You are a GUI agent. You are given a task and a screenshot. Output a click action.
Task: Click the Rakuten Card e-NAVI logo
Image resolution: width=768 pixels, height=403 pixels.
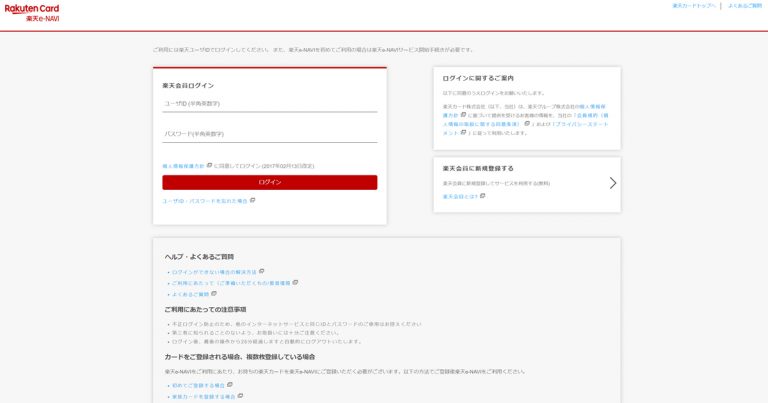[32, 12]
